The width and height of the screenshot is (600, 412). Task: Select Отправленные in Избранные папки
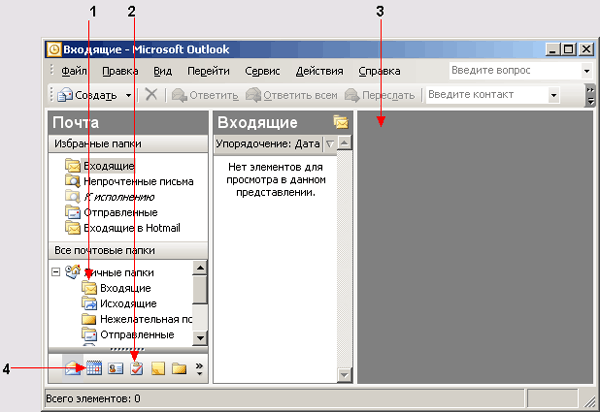tap(111, 212)
